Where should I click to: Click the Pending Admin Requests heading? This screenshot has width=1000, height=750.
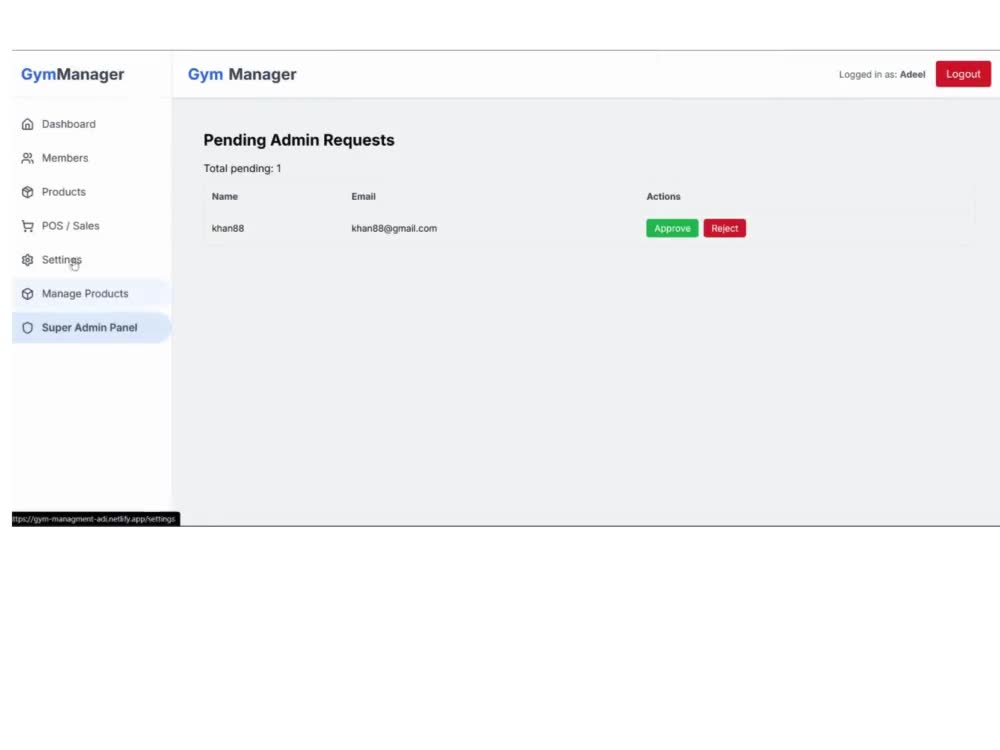click(299, 140)
